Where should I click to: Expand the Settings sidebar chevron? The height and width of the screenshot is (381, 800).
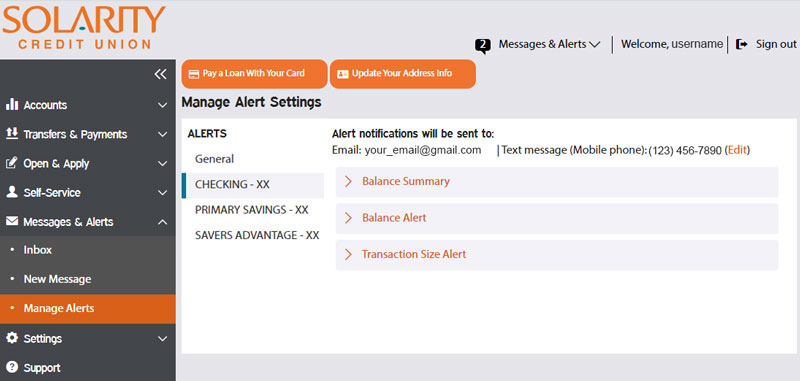[162, 339]
